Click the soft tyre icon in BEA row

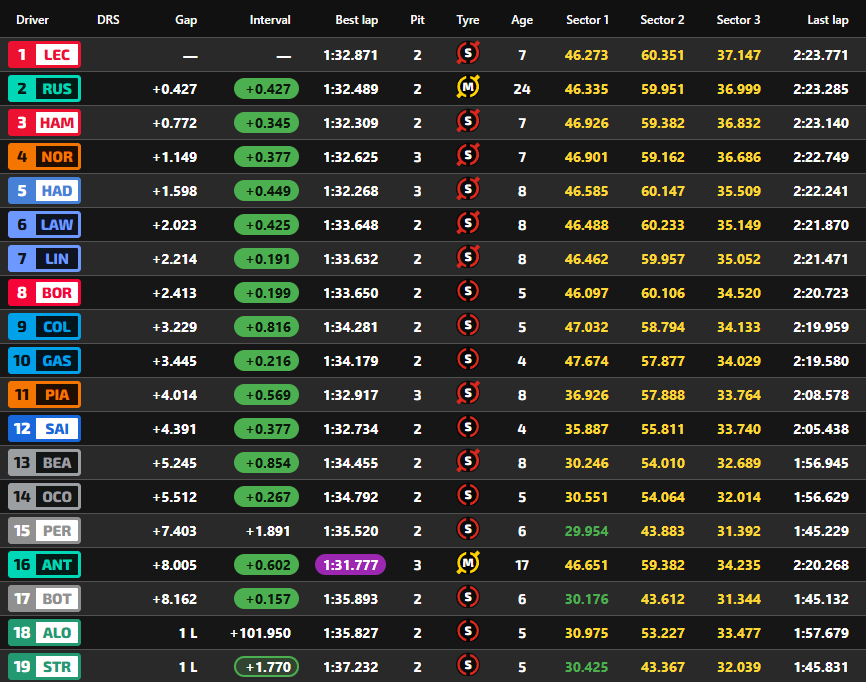(468, 462)
